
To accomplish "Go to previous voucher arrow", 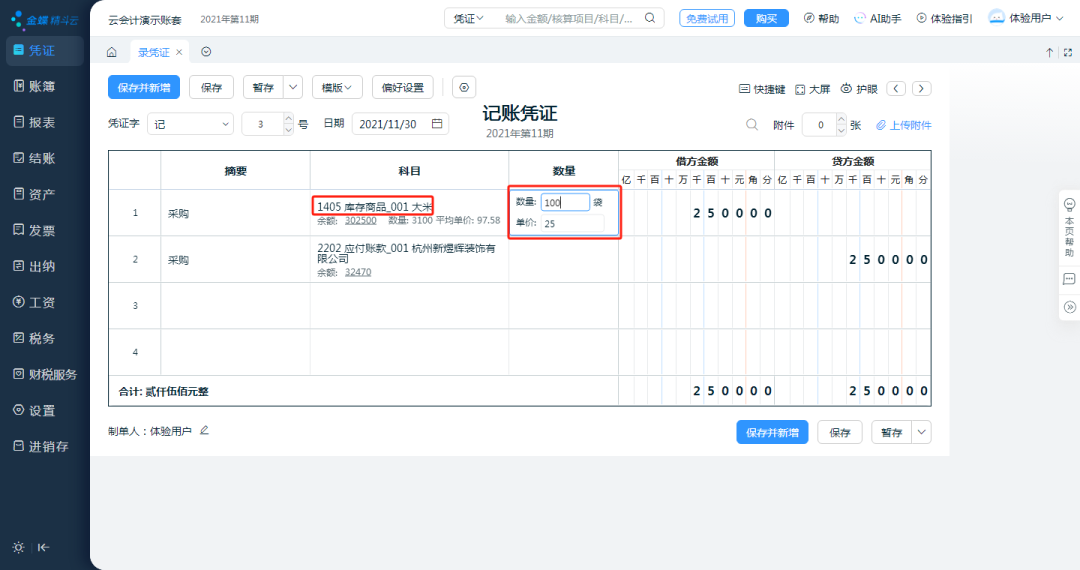I will point(895,89).
